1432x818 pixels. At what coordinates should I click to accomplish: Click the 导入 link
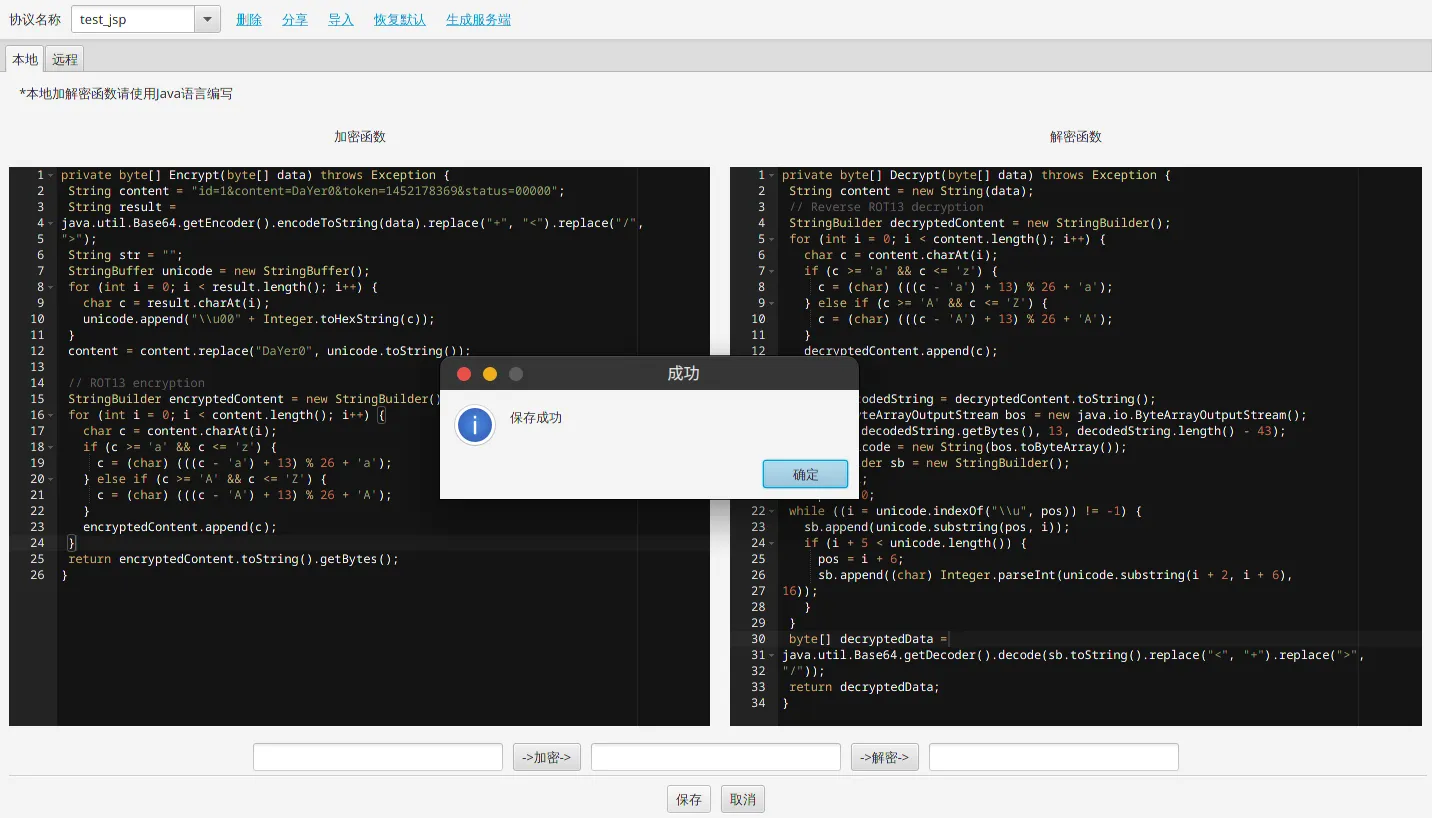[341, 20]
